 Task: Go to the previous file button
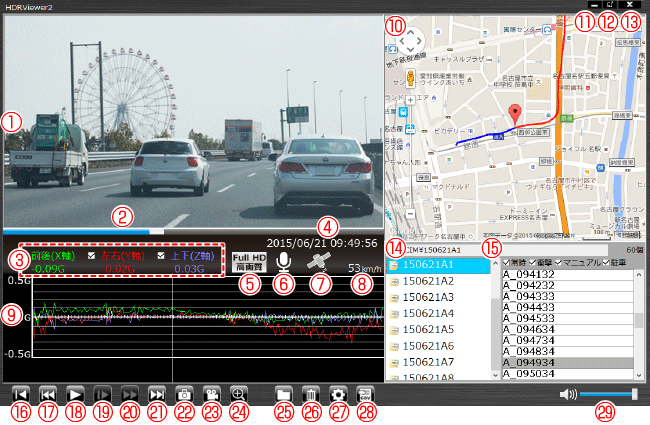48,394
